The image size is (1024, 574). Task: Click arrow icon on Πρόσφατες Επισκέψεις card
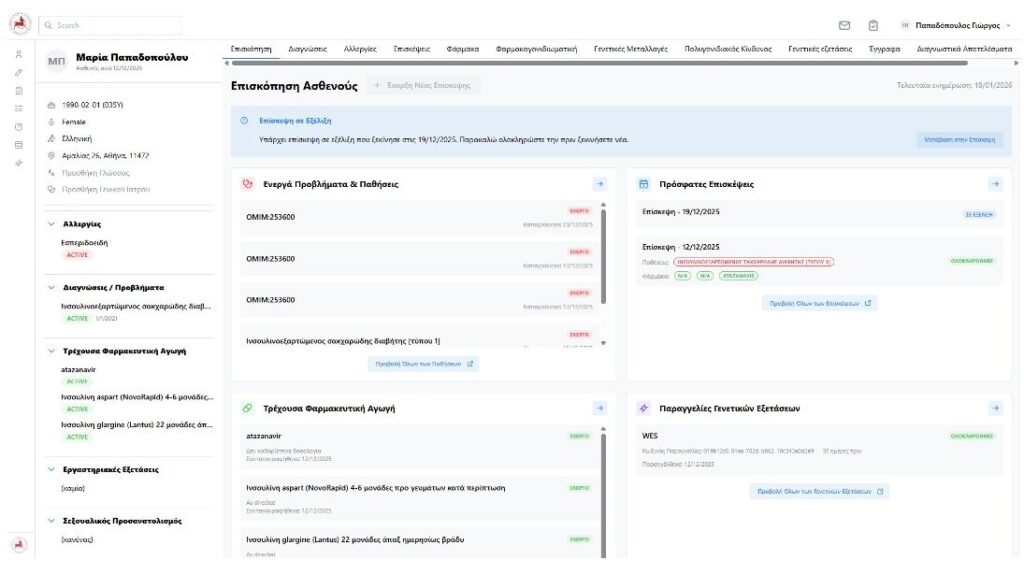(995, 184)
